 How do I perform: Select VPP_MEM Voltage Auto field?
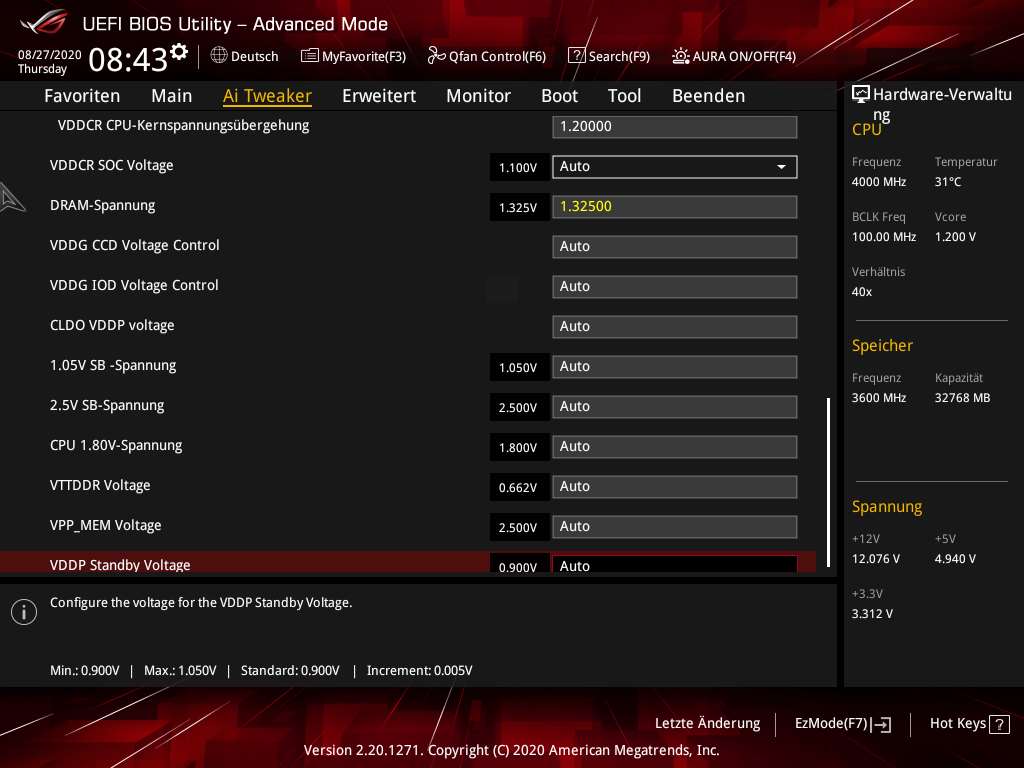675,527
